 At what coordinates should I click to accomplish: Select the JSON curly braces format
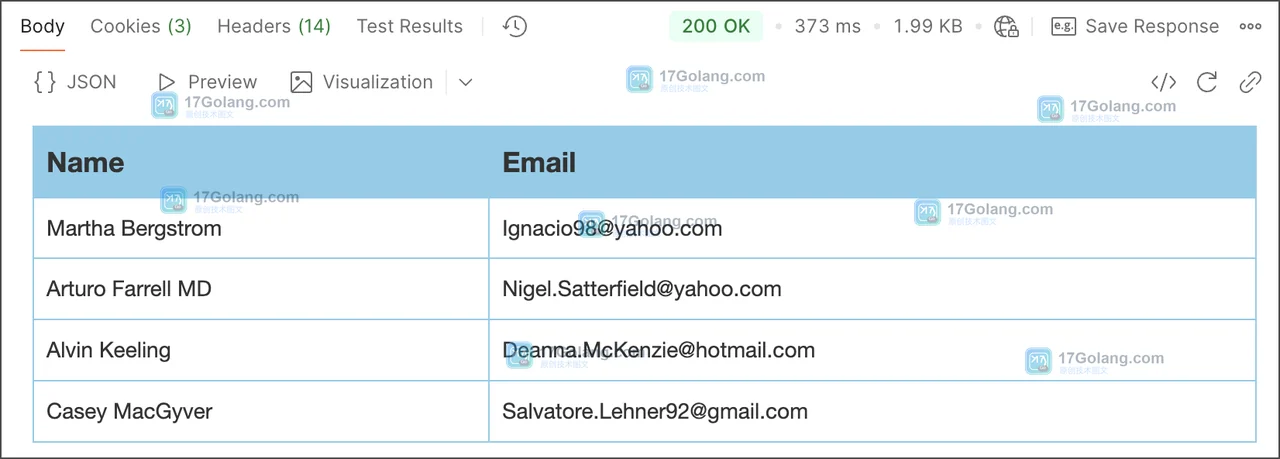[x=75, y=82]
